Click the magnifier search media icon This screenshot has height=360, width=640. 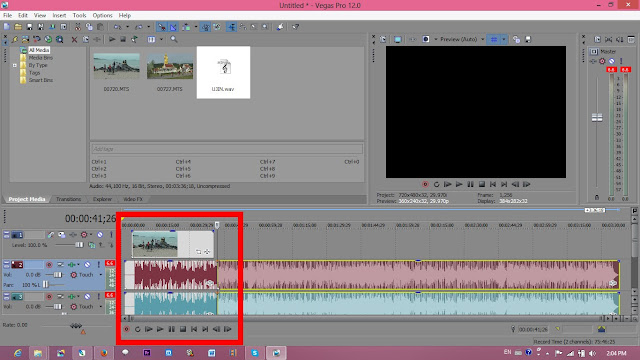(174, 40)
